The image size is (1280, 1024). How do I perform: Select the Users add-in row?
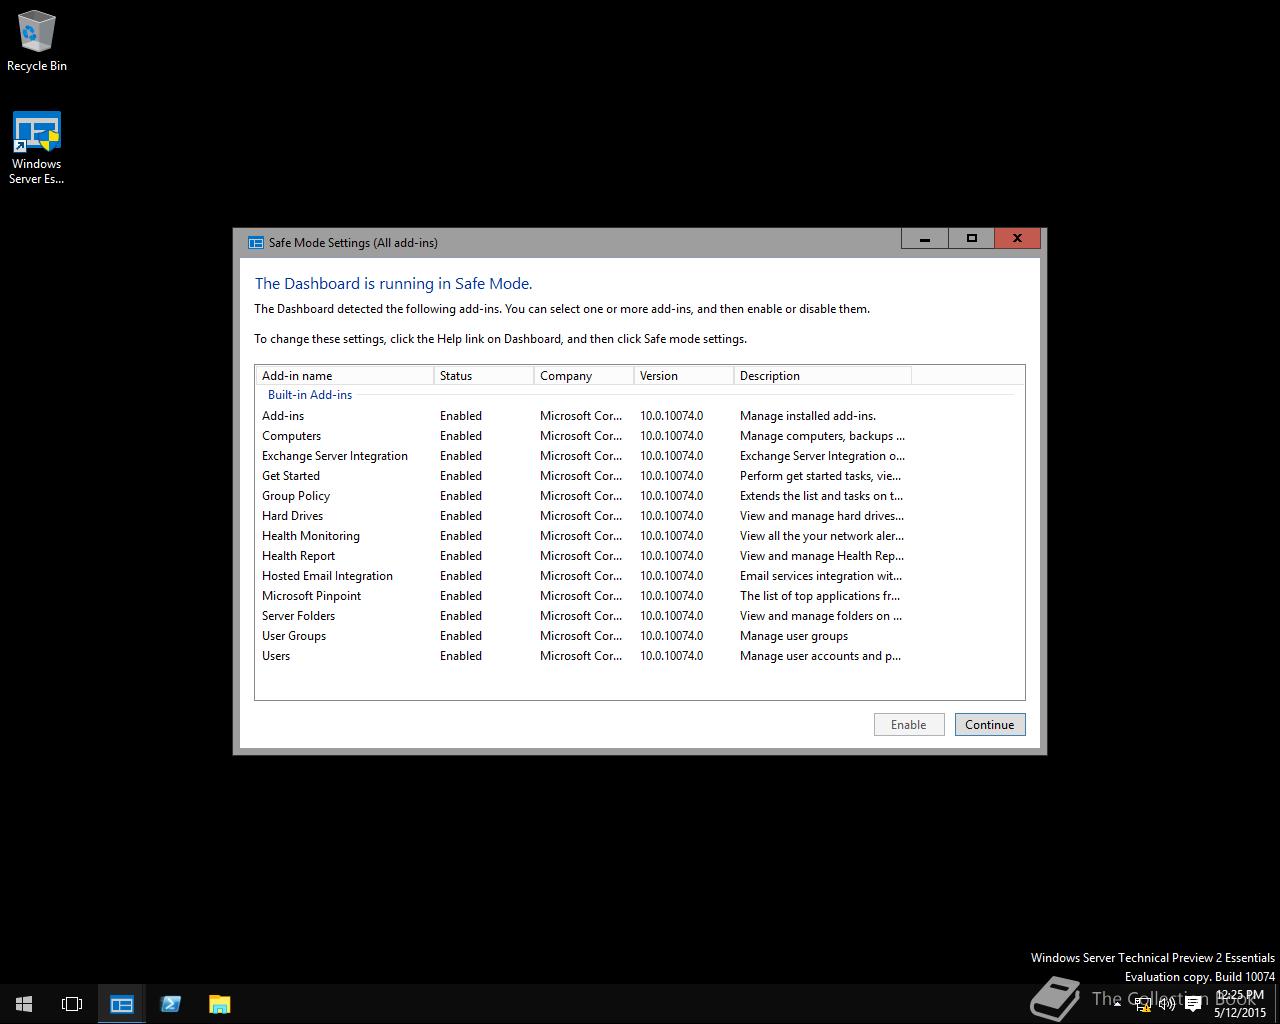pyautogui.click(x=584, y=656)
